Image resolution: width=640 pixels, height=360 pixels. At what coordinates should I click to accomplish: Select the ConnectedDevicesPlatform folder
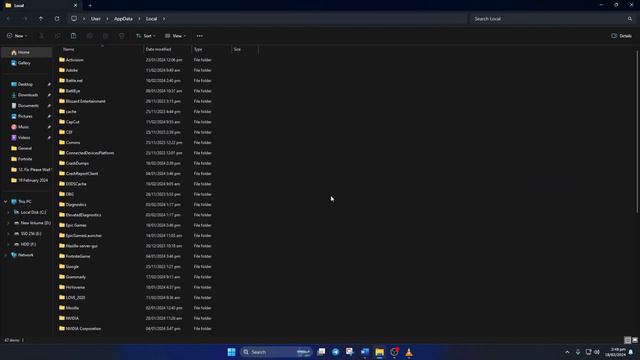pos(90,153)
